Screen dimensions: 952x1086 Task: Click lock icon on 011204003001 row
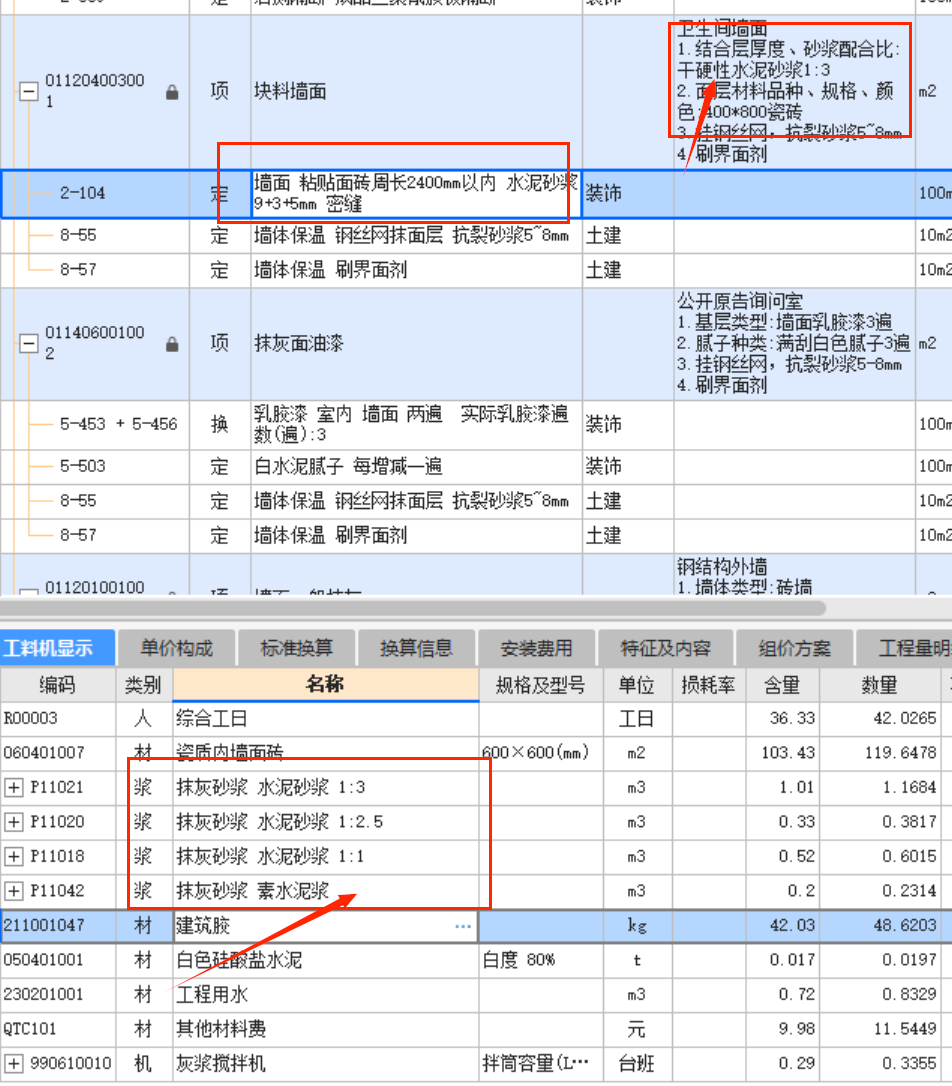coord(172,91)
